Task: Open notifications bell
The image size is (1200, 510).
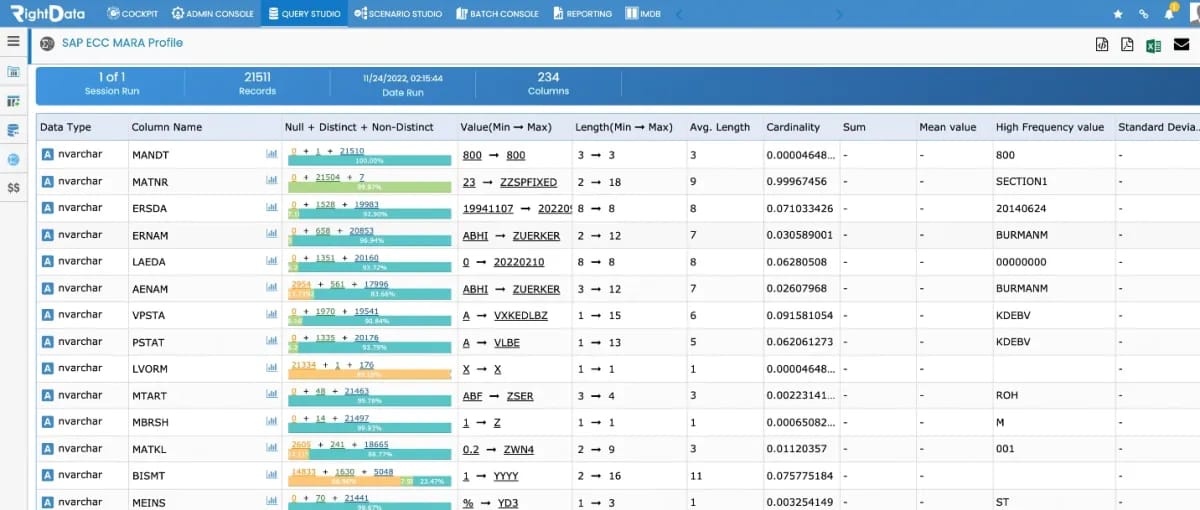Action: pyautogui.click(x=1168, y=14)
